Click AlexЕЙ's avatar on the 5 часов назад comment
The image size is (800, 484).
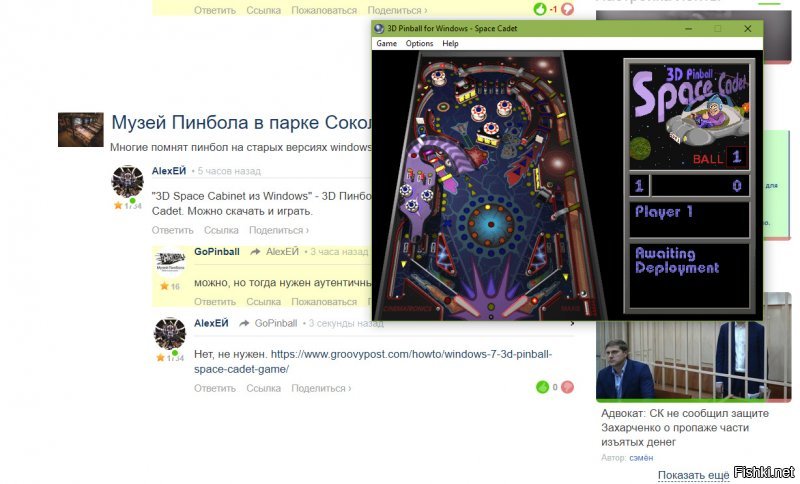(128, 181)
